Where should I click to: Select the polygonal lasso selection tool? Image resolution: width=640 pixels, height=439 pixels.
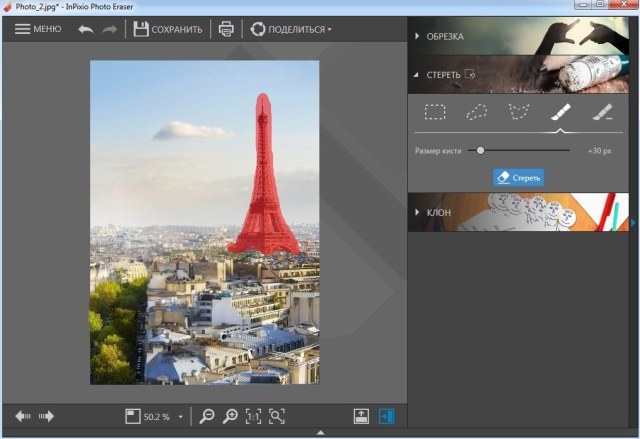[x=518, y=113]
